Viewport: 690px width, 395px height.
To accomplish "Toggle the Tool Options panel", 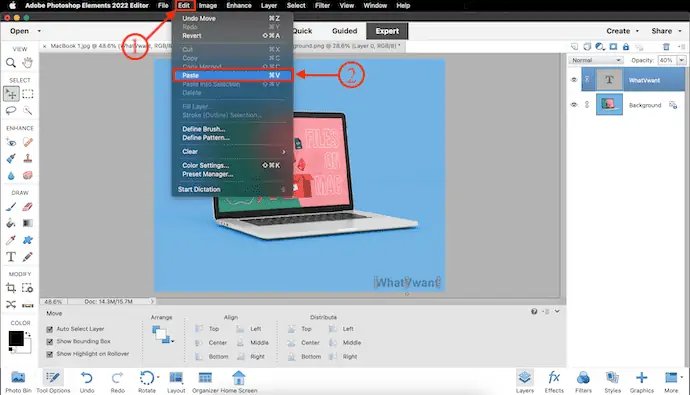I will click(53, 381).
